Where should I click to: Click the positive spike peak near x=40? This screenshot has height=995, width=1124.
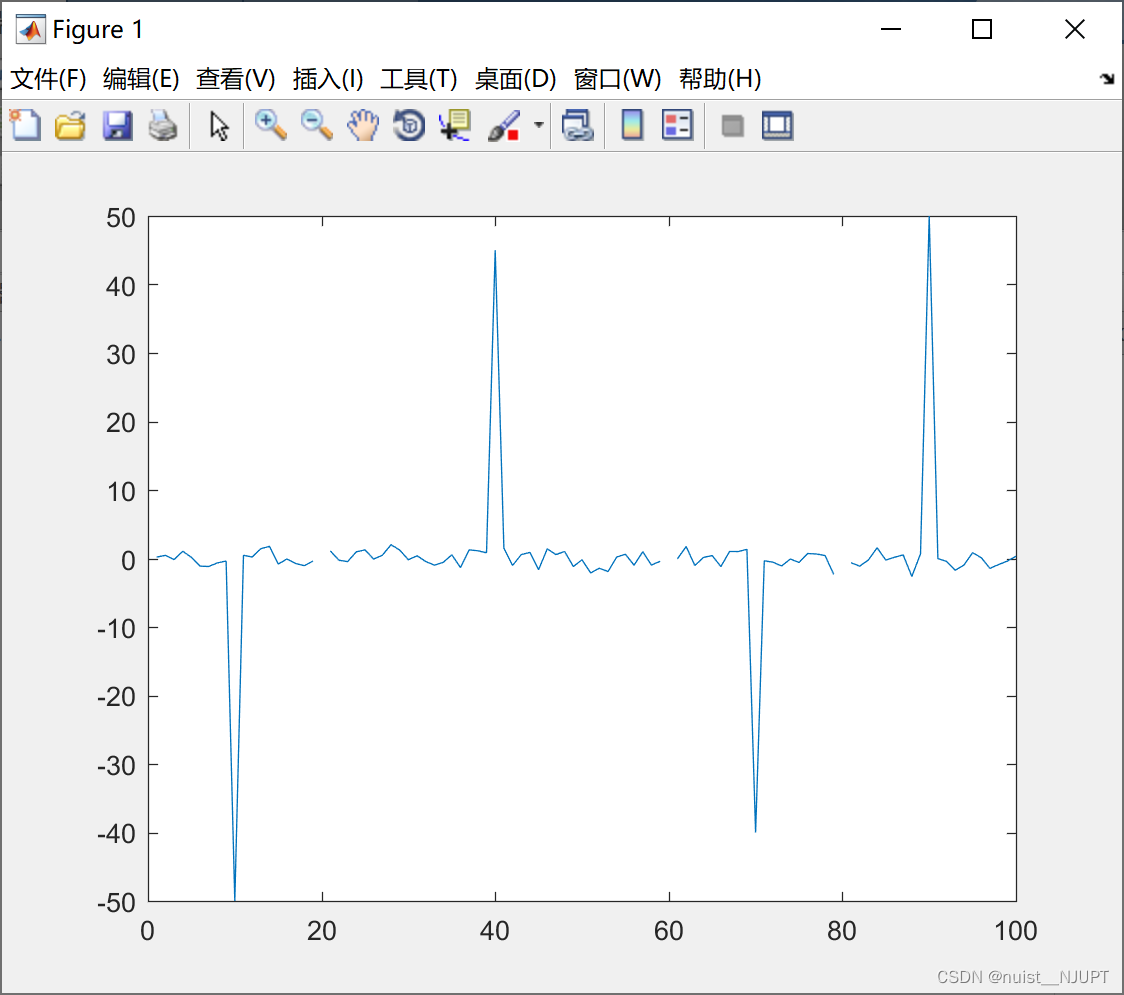point(495,252)
